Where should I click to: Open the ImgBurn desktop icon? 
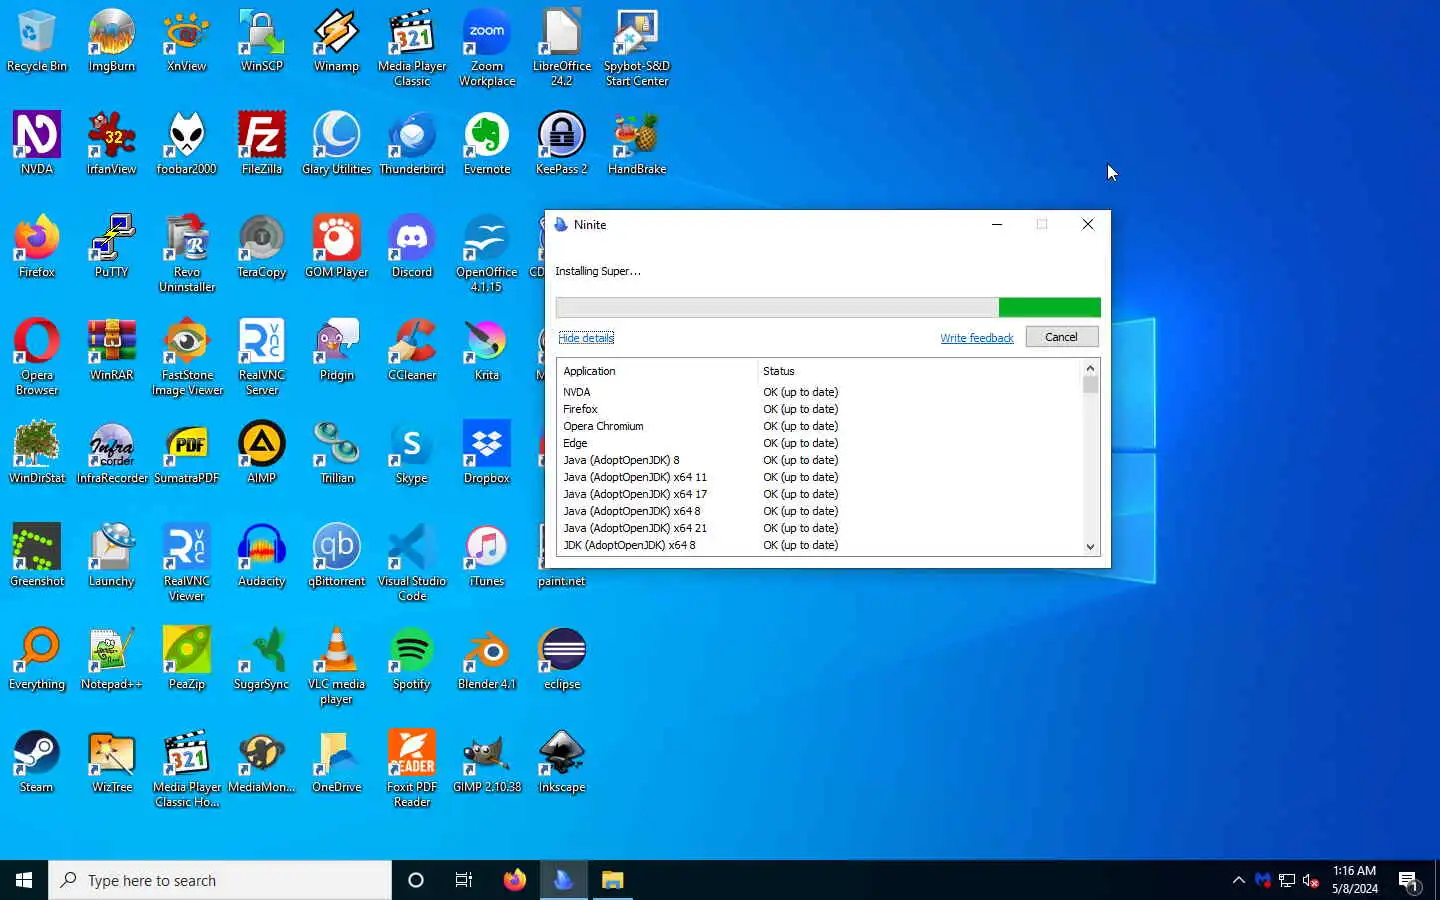pyautogui.click(x=112, y=40)
